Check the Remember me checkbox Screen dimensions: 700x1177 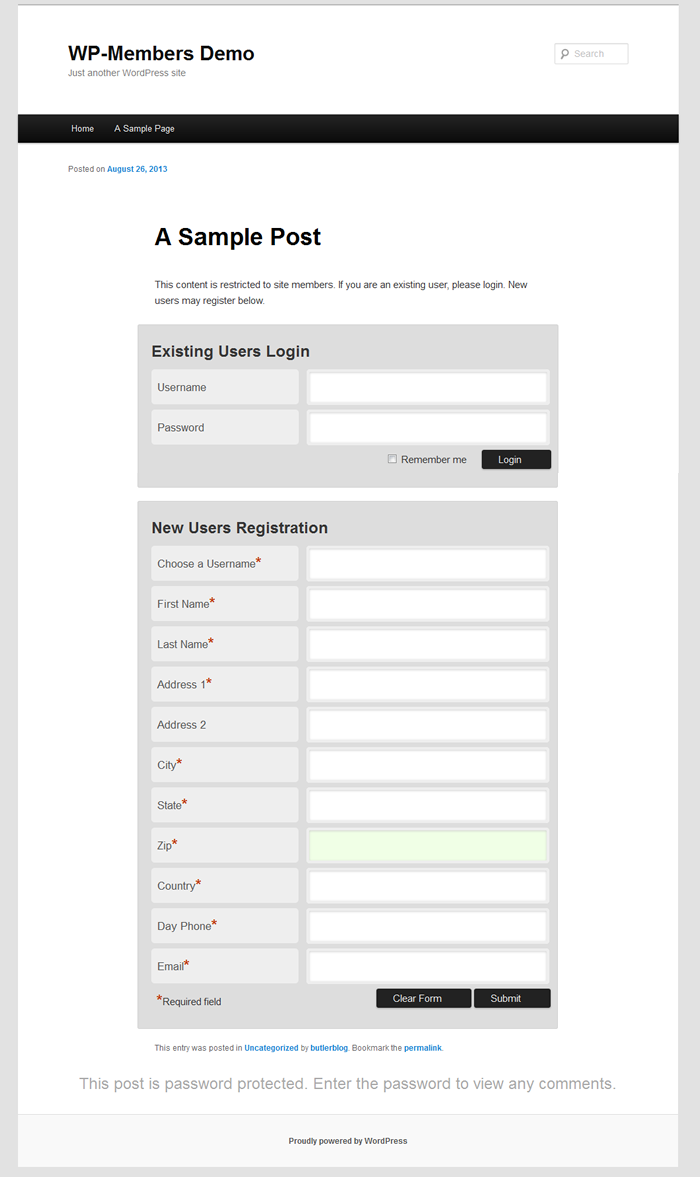coord(392,459)
